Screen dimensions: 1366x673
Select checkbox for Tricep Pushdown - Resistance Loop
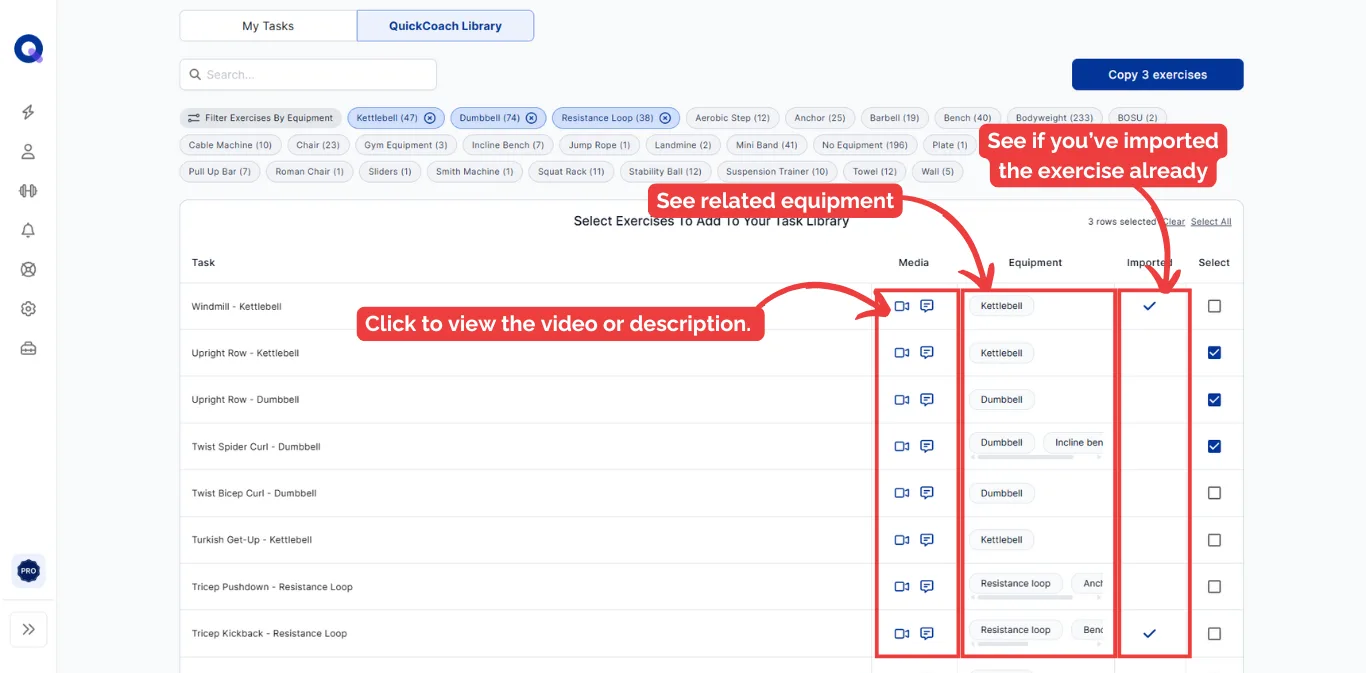[1214, 587]
